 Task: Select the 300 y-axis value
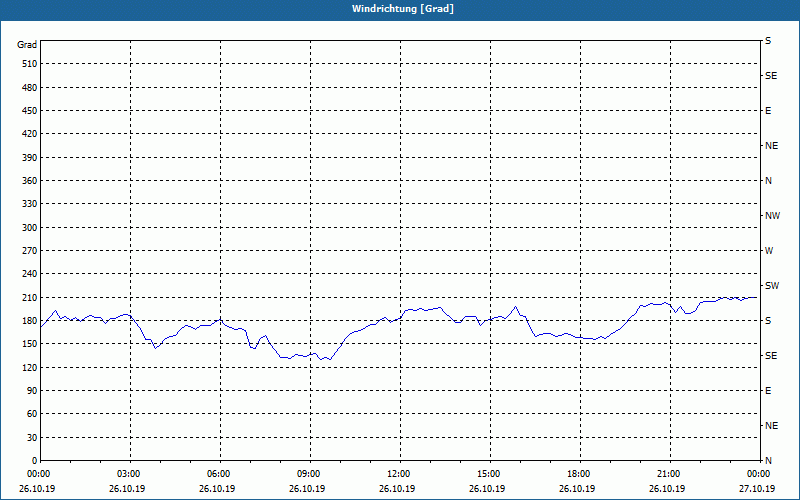(x=30, y=228)
